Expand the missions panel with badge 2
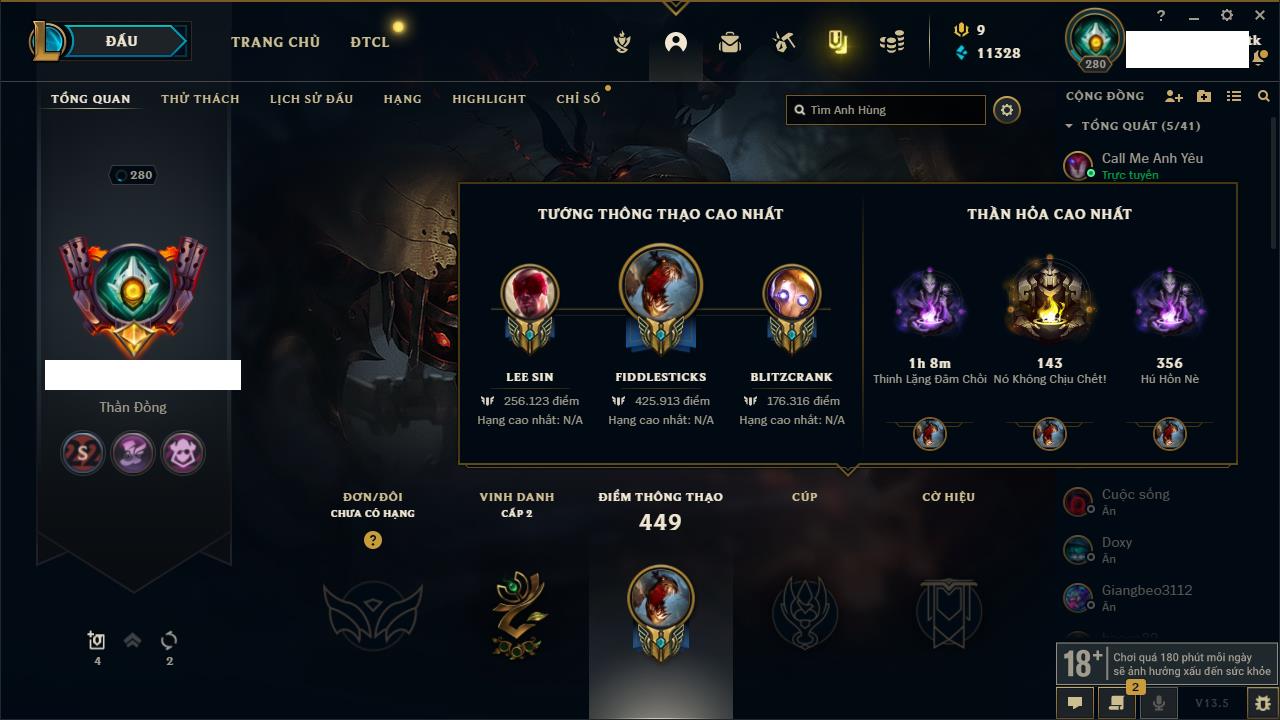The image size is (1280, 720). pos(1117,703)
